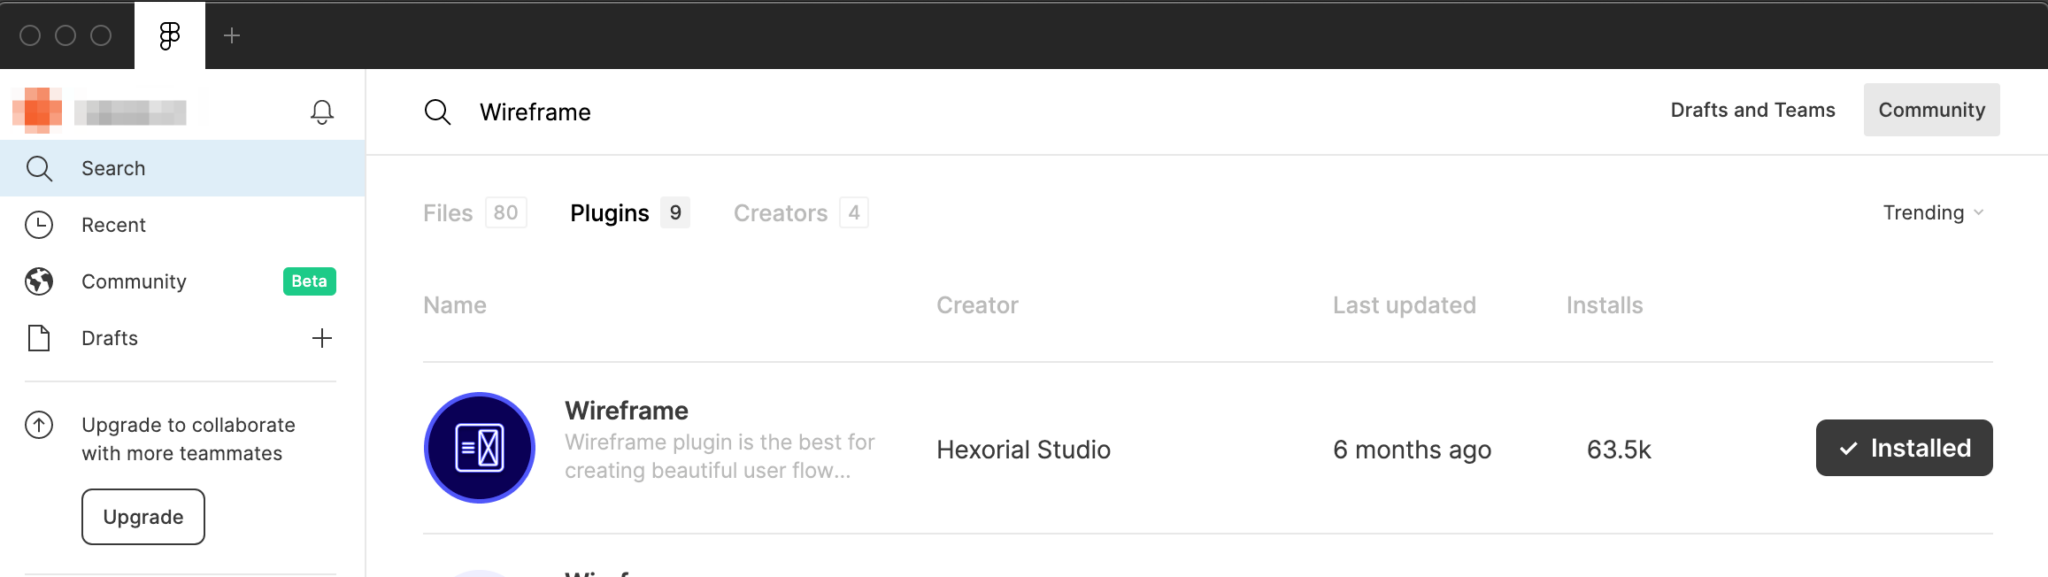Click the magnifier icon in search bar
This screenshot has width=2048, height=577.
click(438, 112)
